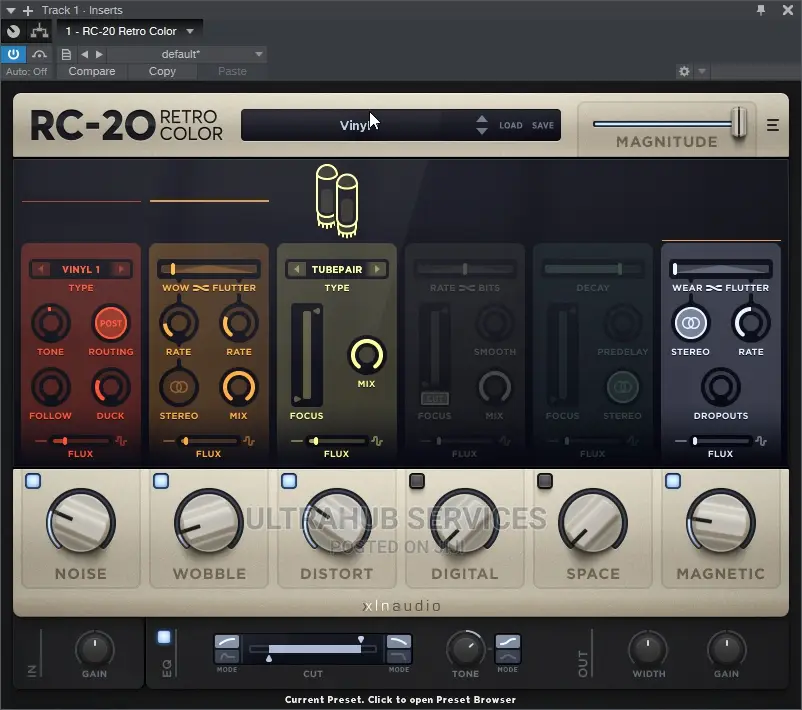Click the Magnetic flux waveform icon
Viewport: 802px width, 710px height.
point(761,441)
